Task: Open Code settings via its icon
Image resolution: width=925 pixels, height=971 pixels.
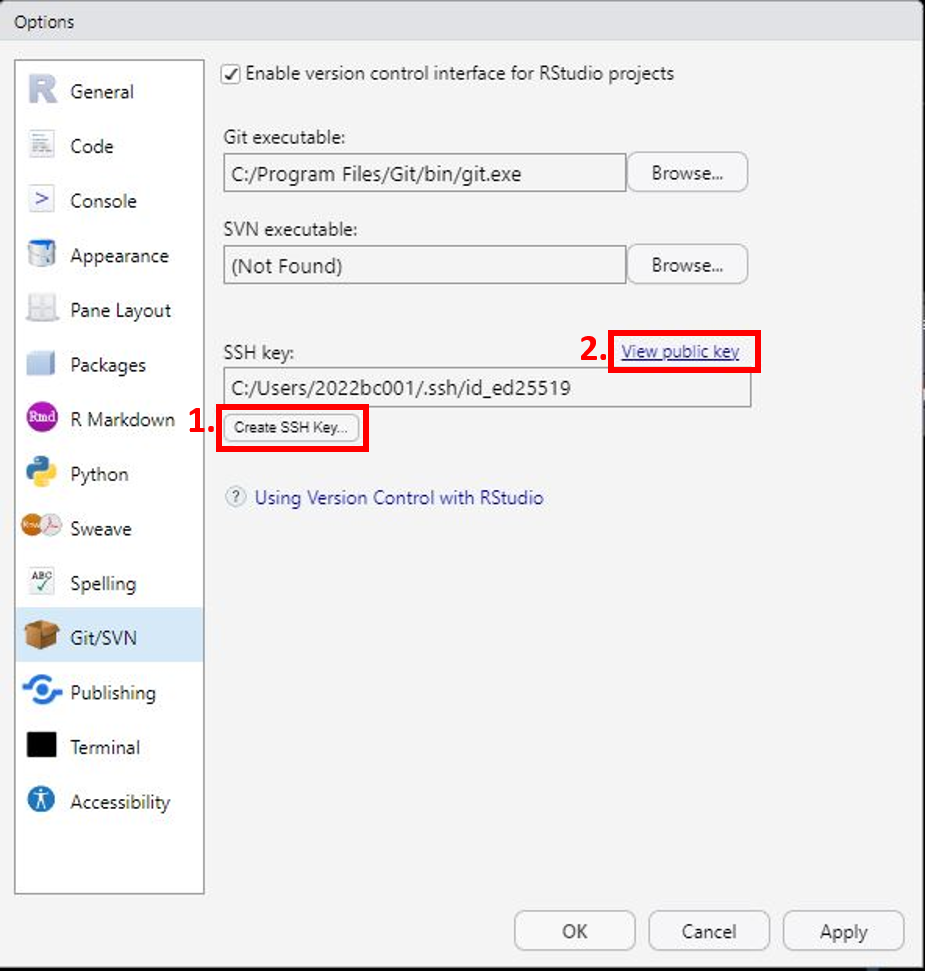Action: (42, 146)
